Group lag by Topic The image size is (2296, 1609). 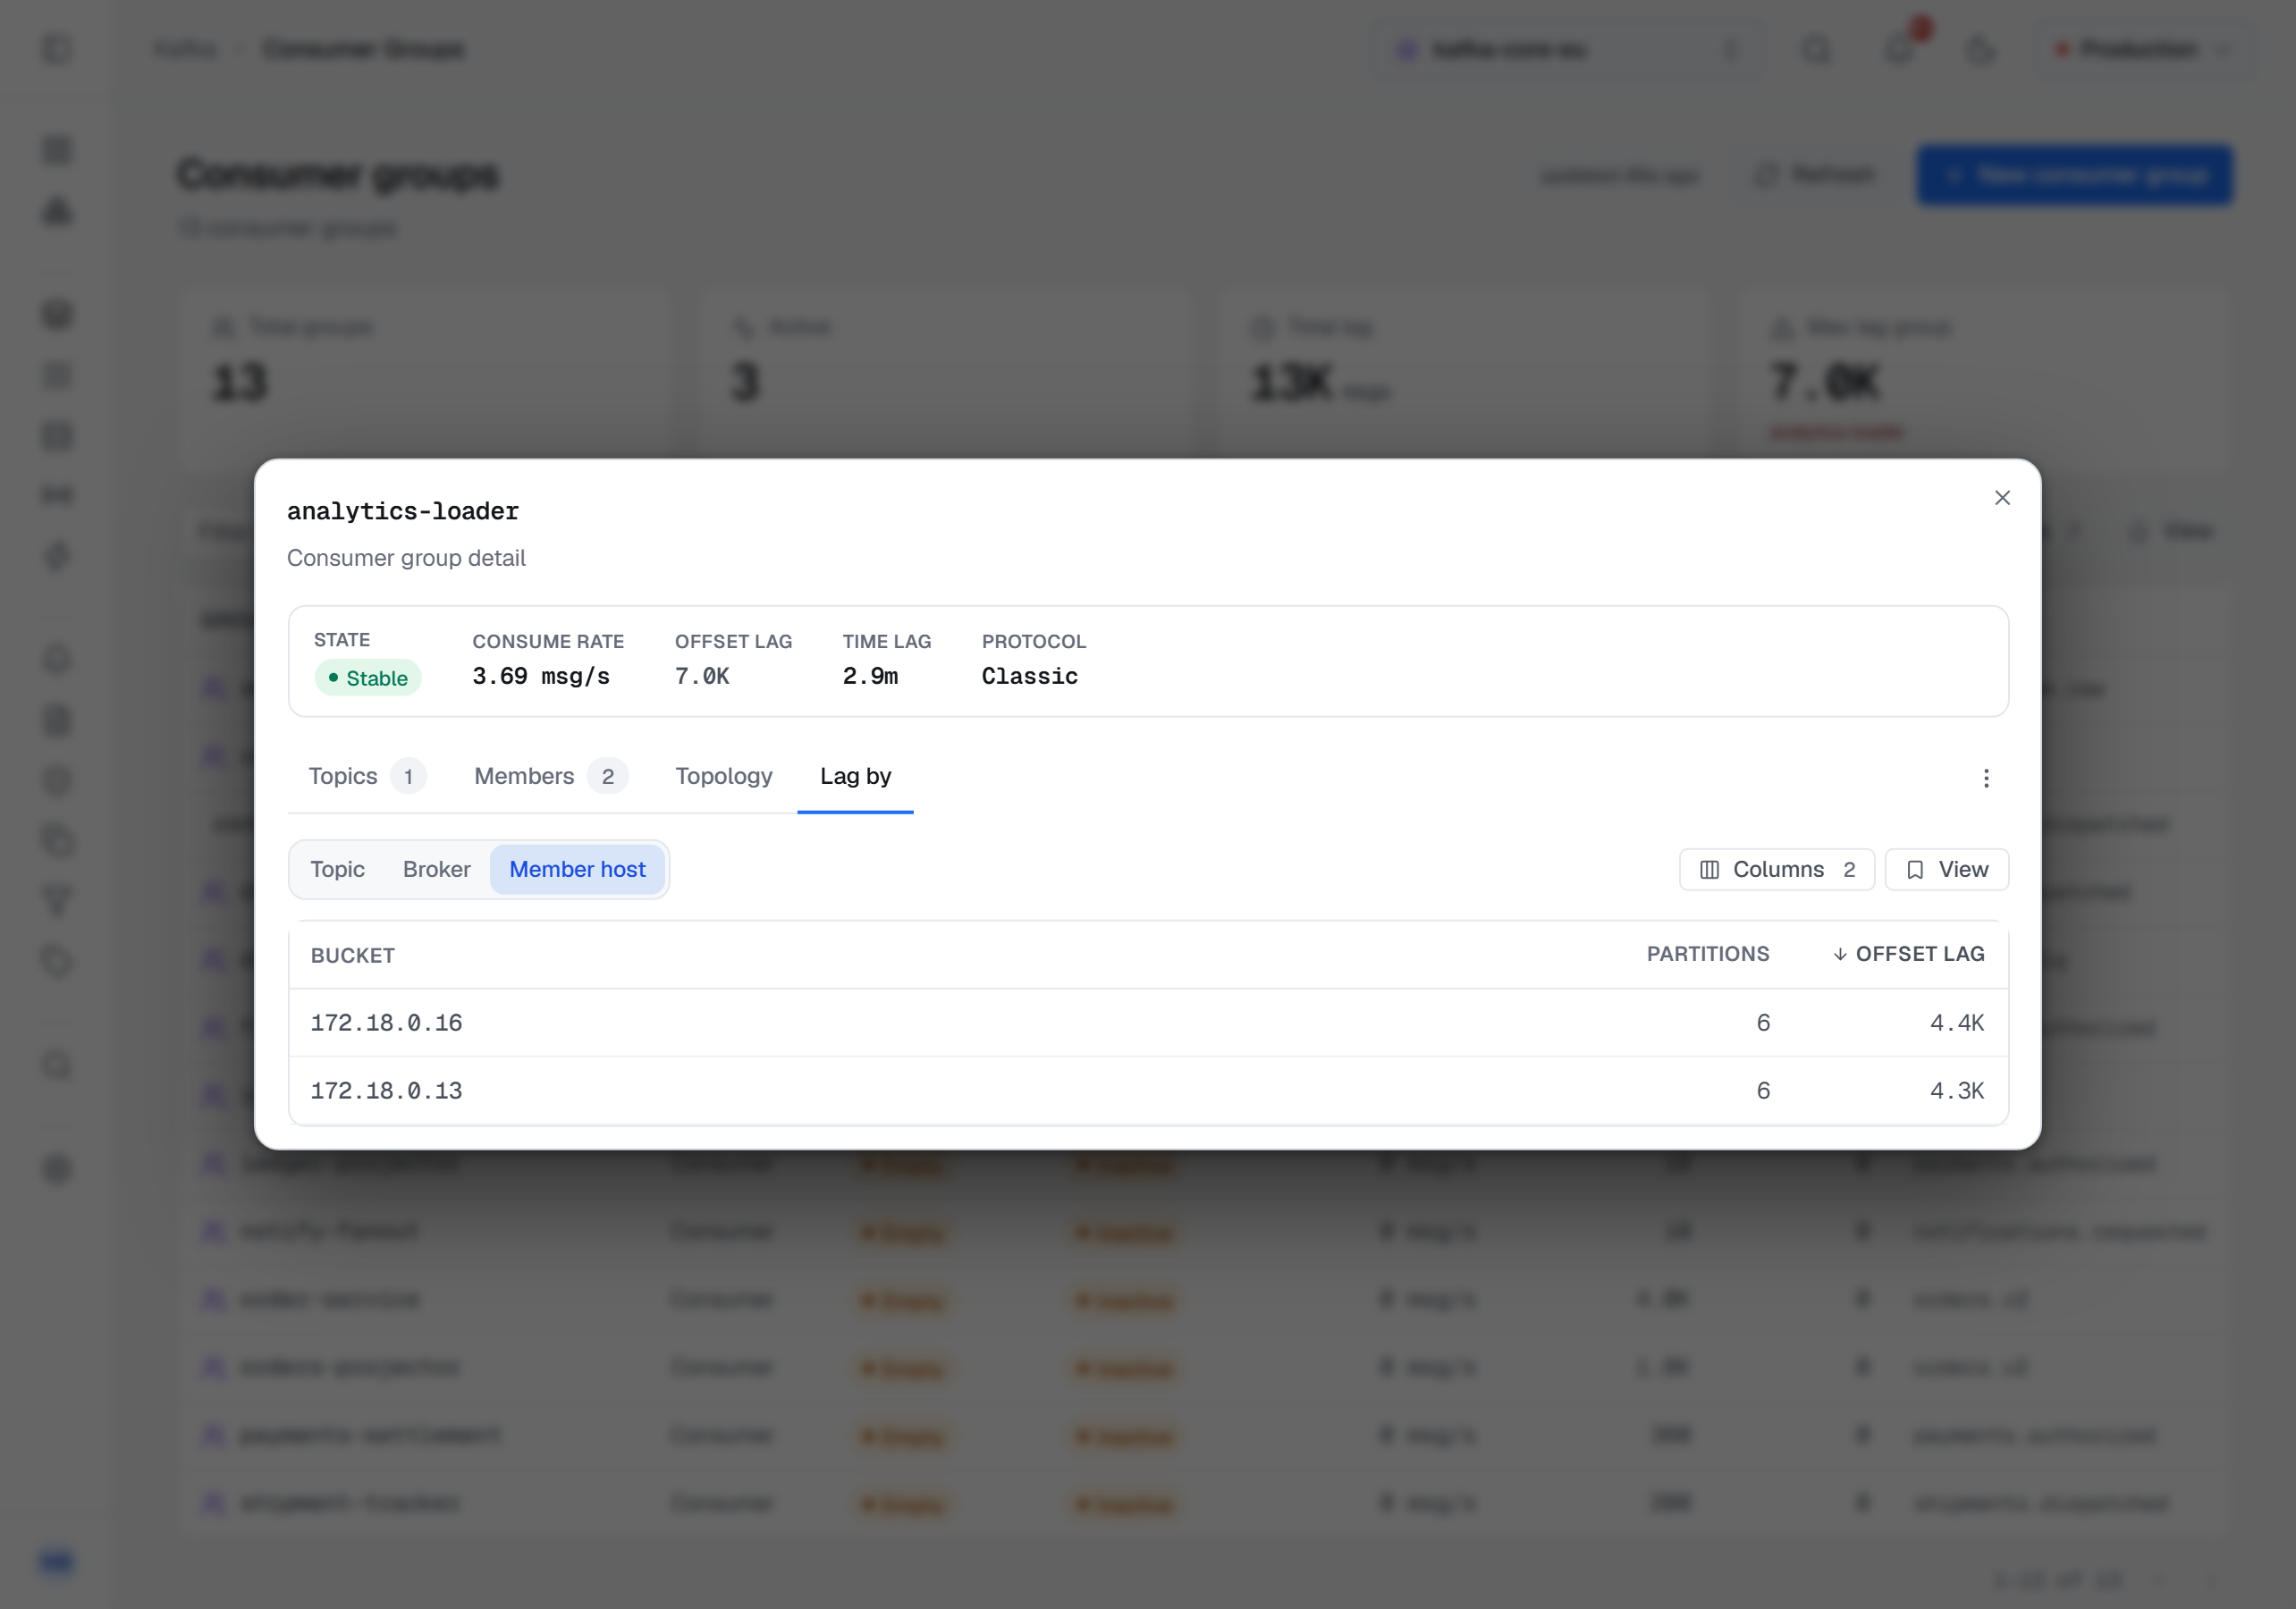click(x=337, y=869)
